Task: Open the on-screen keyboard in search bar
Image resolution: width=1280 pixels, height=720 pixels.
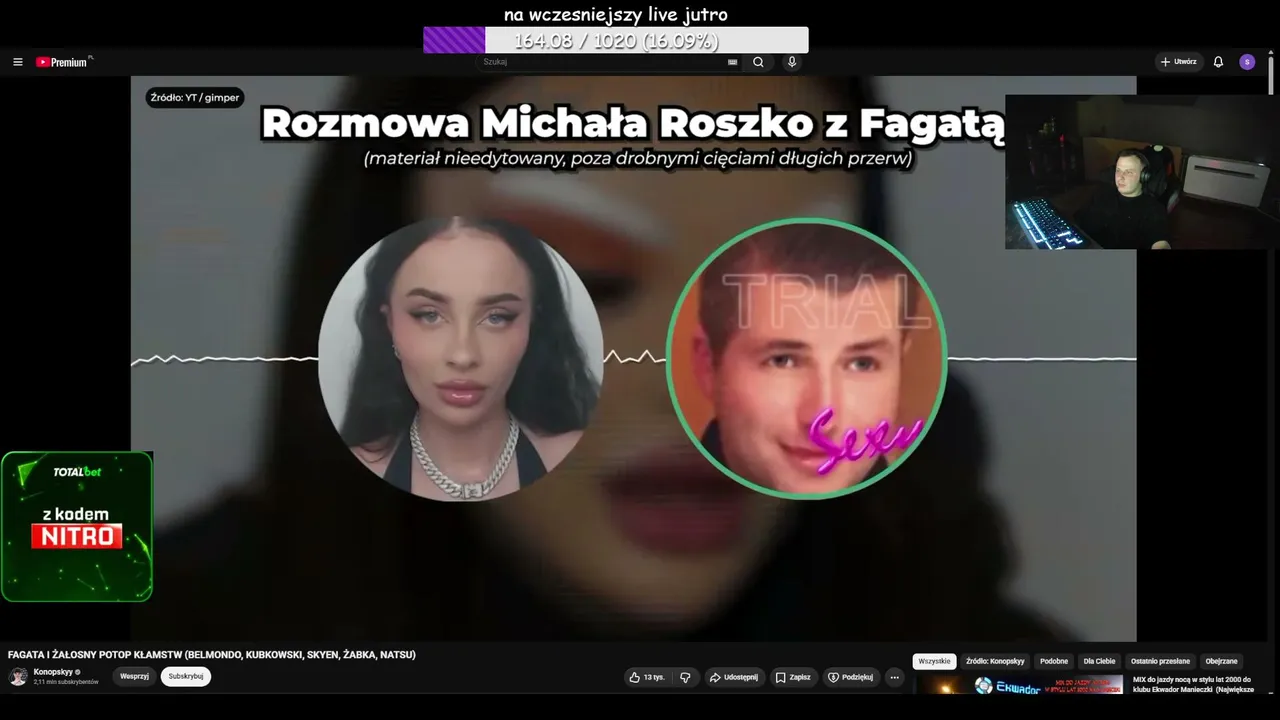Action: 732,62
